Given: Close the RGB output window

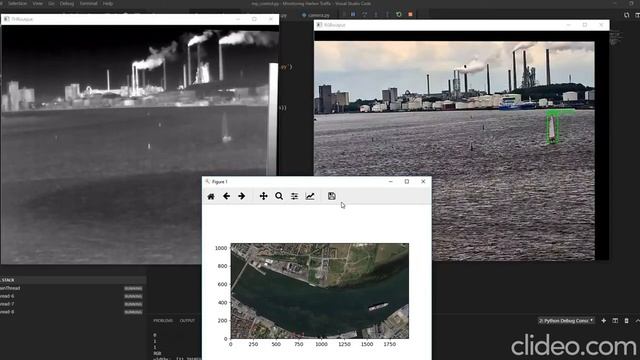Looking at the screenshot, I should pyautogui.click(x=601, y=25).
